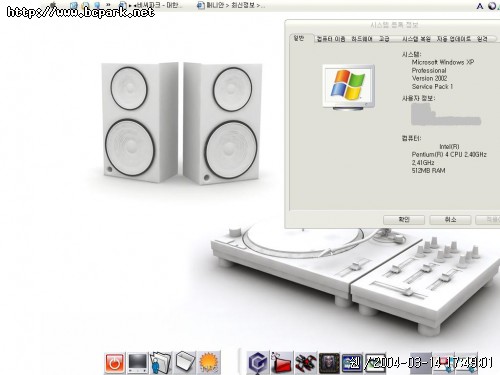Image resolution: width=500 pixels, height=375 pixels.
Task: Click the 'Microsoft Windows XP' text
Action: (443, 62)
